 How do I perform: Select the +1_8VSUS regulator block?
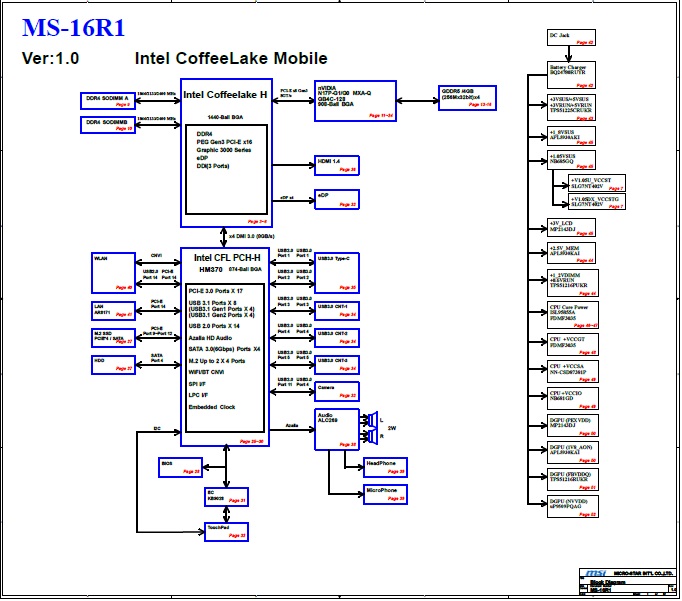pos(571,136)
